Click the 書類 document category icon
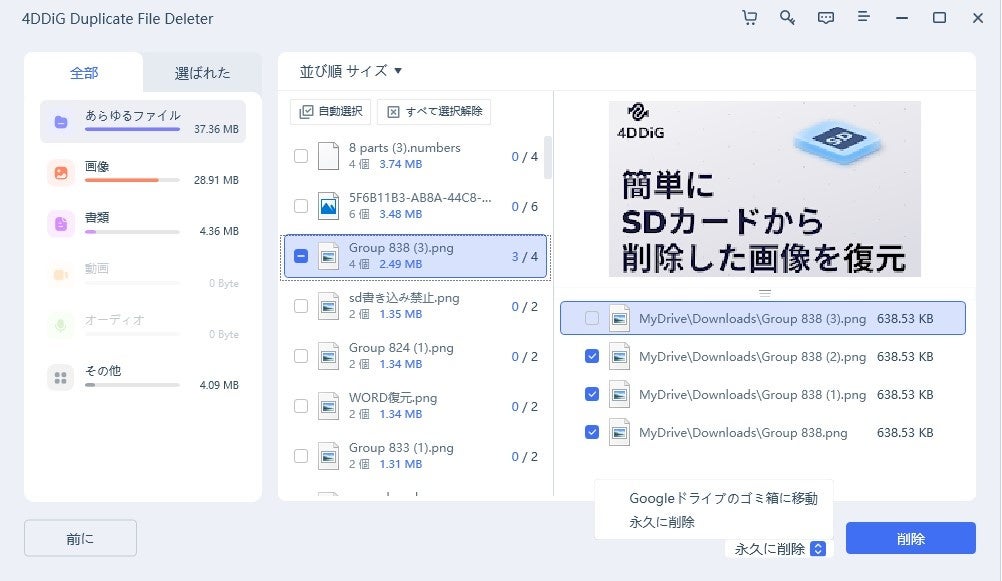 61,224
